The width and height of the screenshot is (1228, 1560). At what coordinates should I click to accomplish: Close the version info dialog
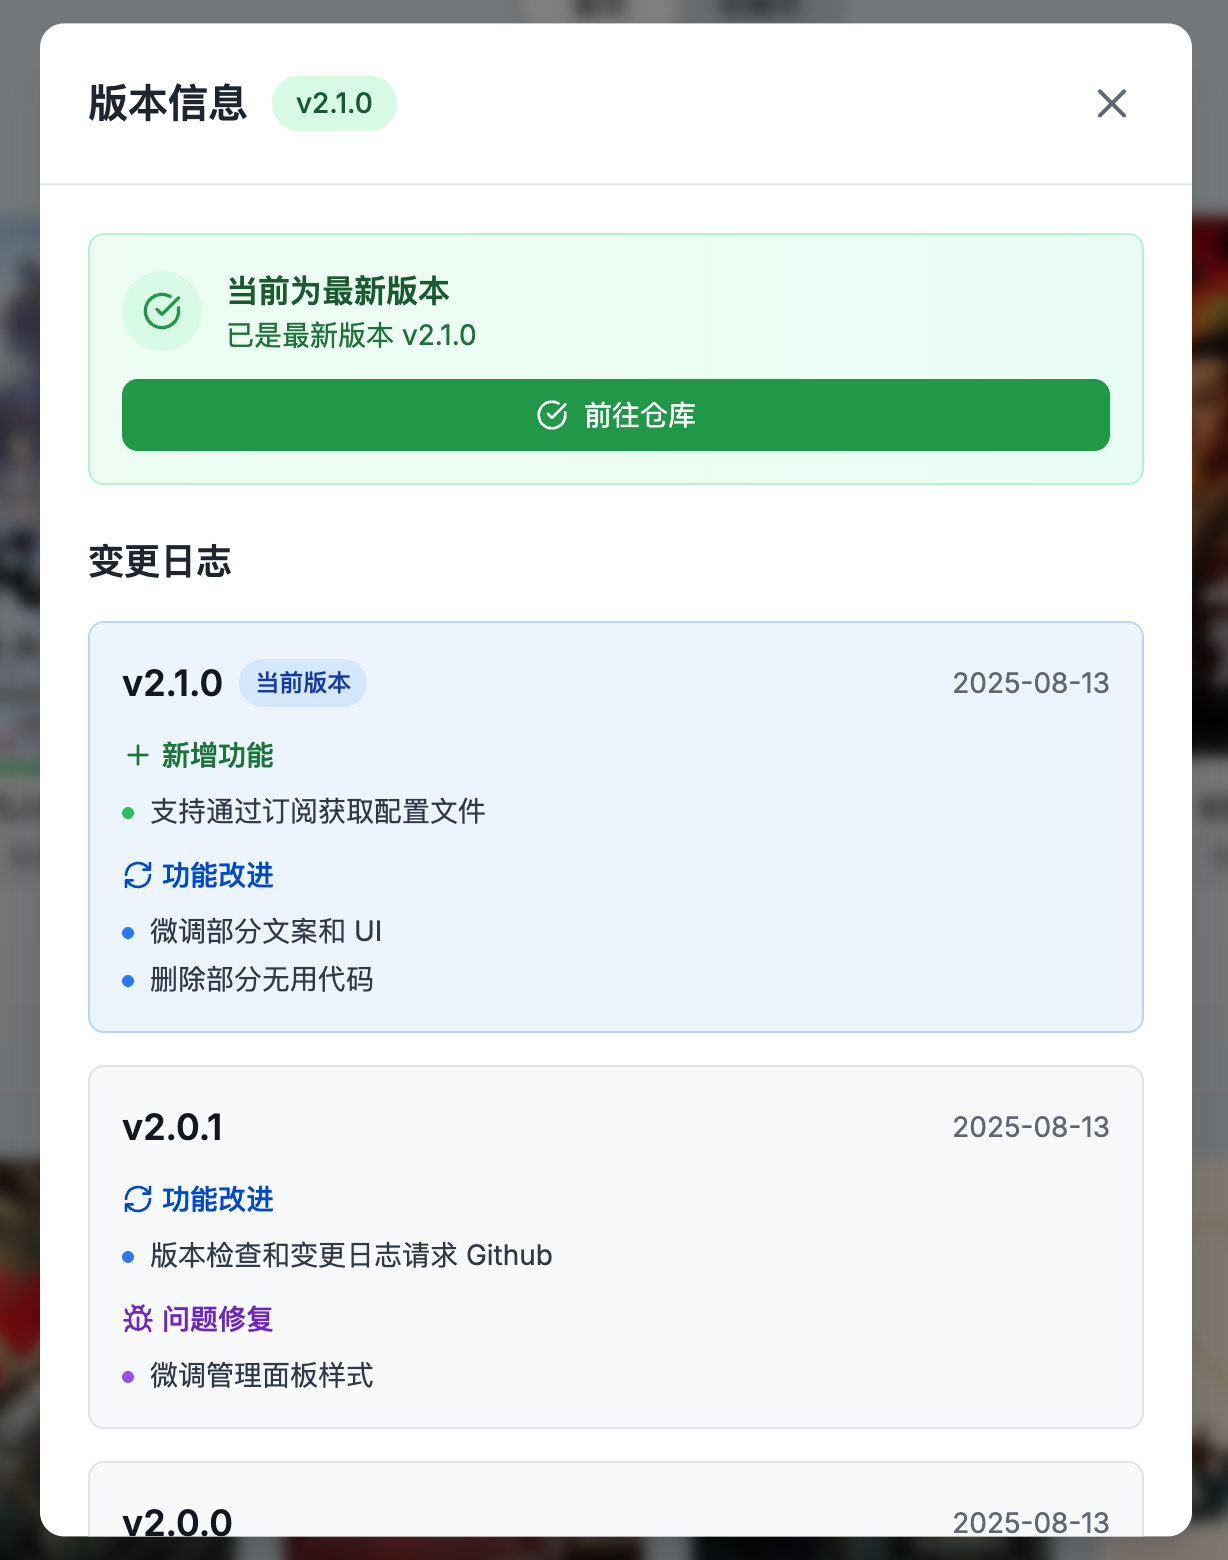(1111, 103)
